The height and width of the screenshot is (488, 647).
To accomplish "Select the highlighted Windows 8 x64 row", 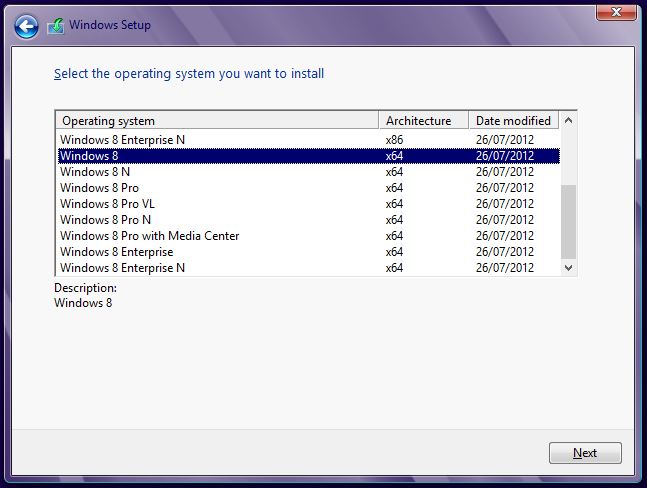I will (x=309, y=156).
